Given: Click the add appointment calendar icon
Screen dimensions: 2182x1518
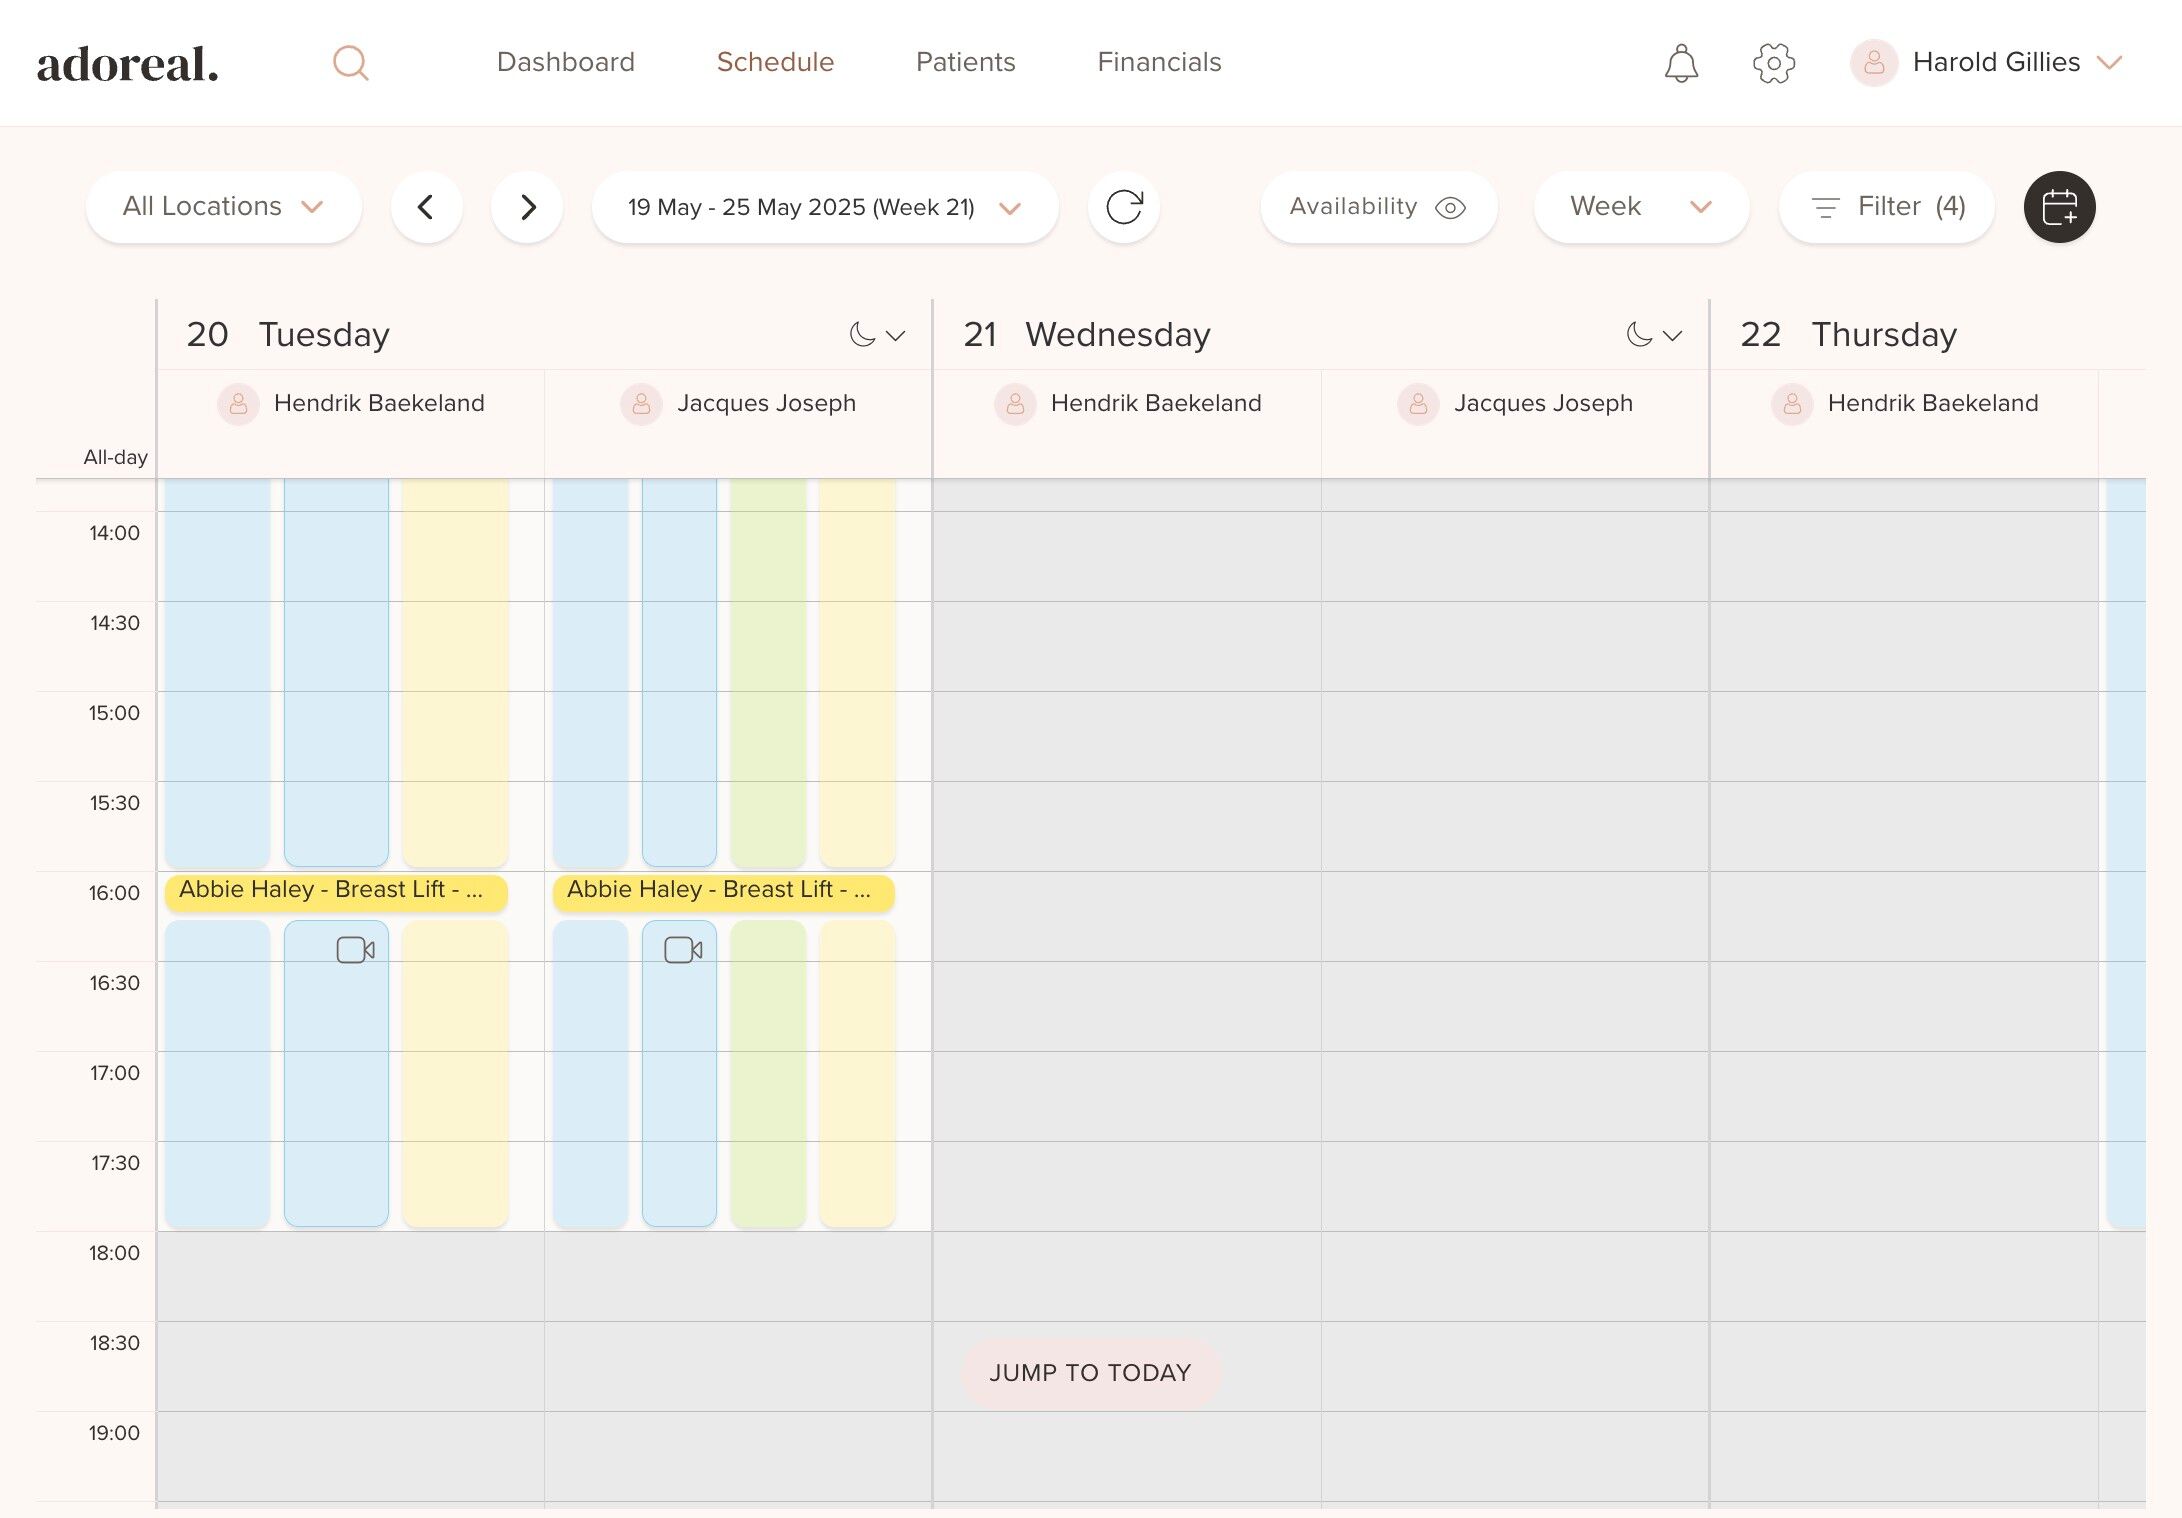Looking at the screenshot, I should [x=2059, y=207].
